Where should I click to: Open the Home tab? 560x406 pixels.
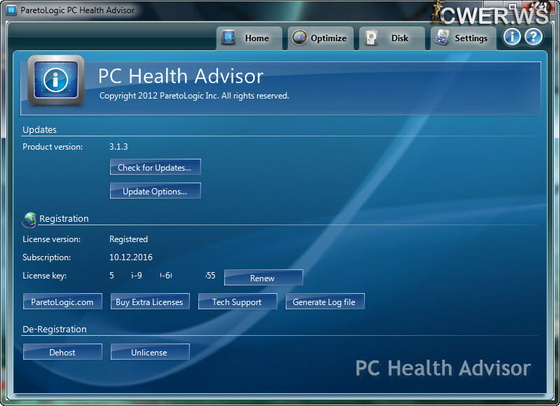point(249,38)
